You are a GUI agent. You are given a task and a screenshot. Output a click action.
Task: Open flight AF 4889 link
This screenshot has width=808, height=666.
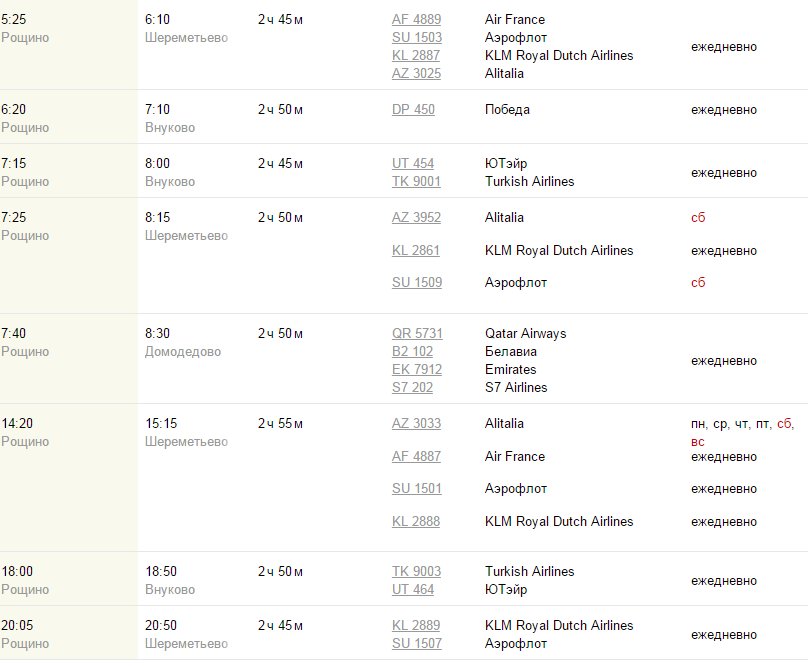[416, 20]
